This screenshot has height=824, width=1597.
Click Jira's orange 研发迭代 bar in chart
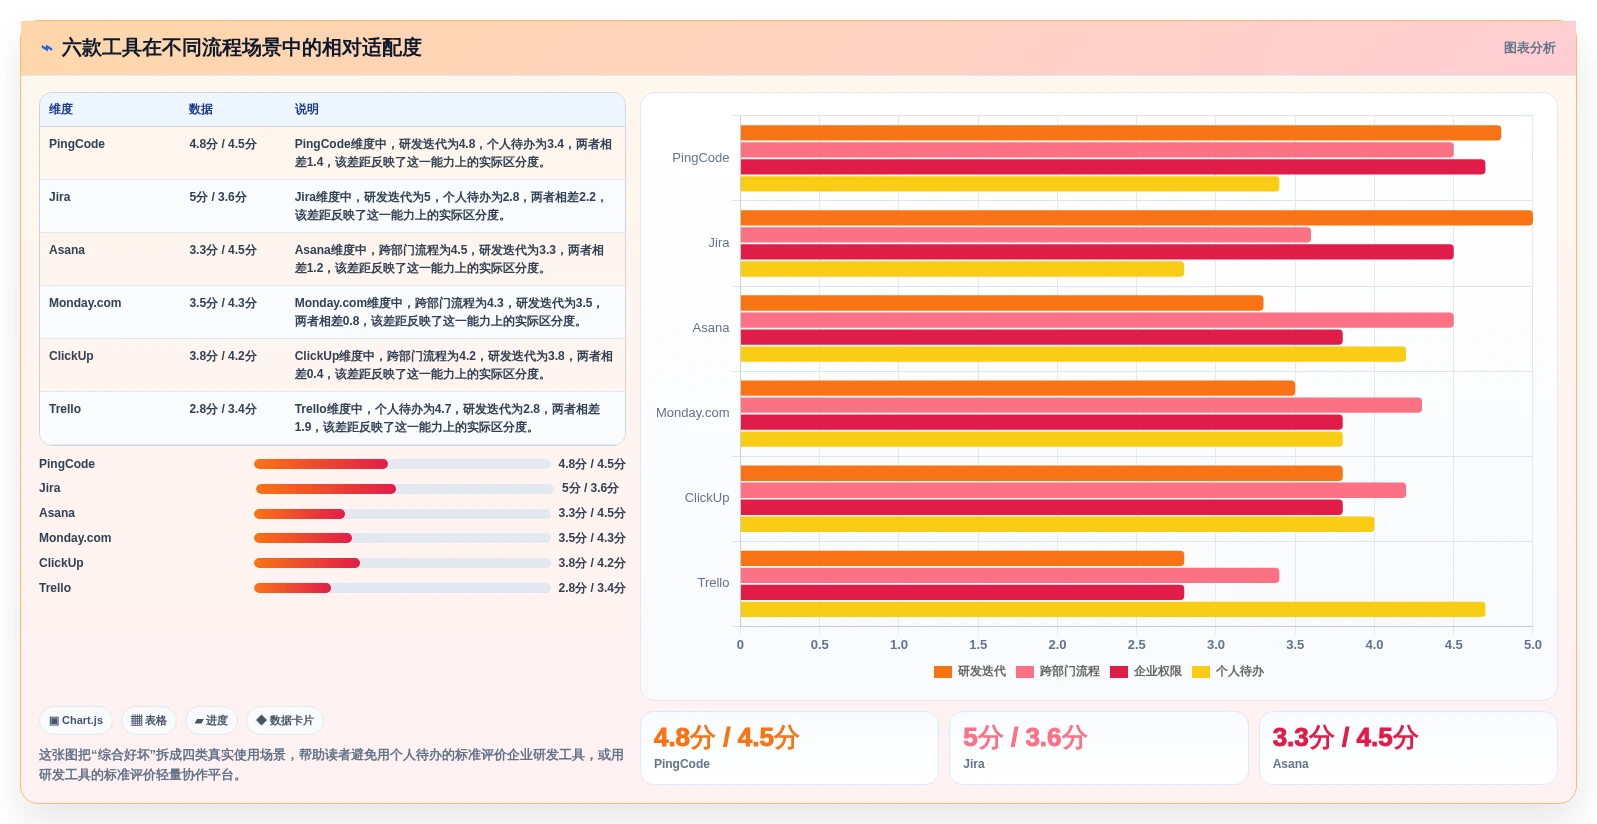click(x=1136, y=218)
